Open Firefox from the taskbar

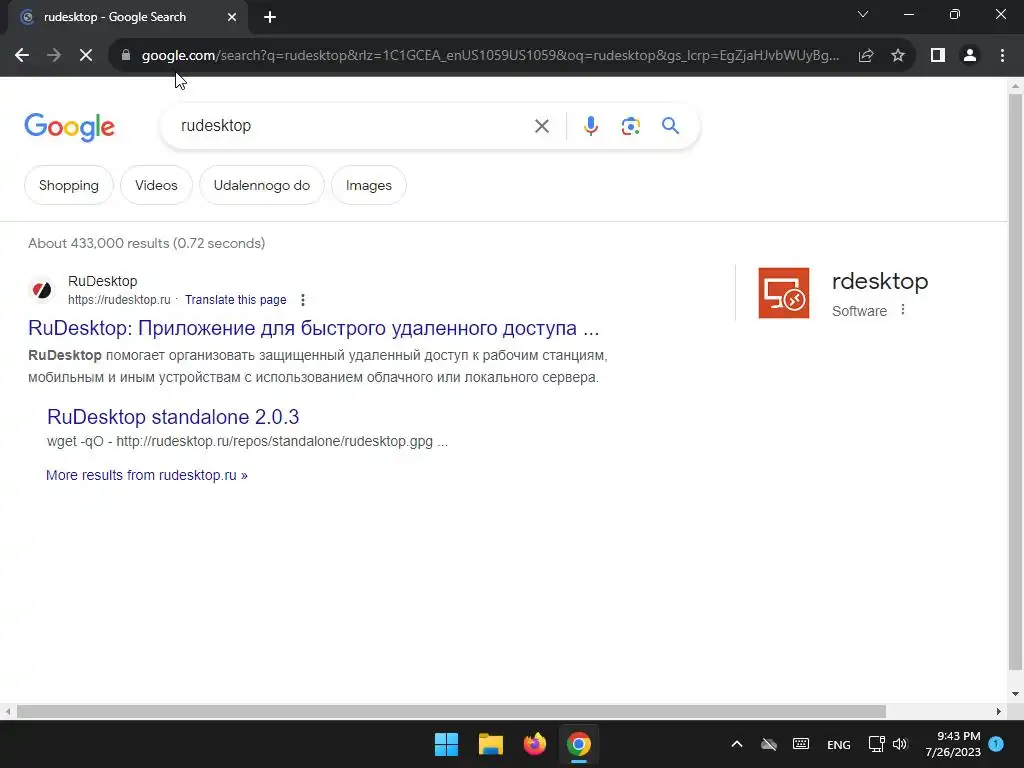click(x=534, y=744)
